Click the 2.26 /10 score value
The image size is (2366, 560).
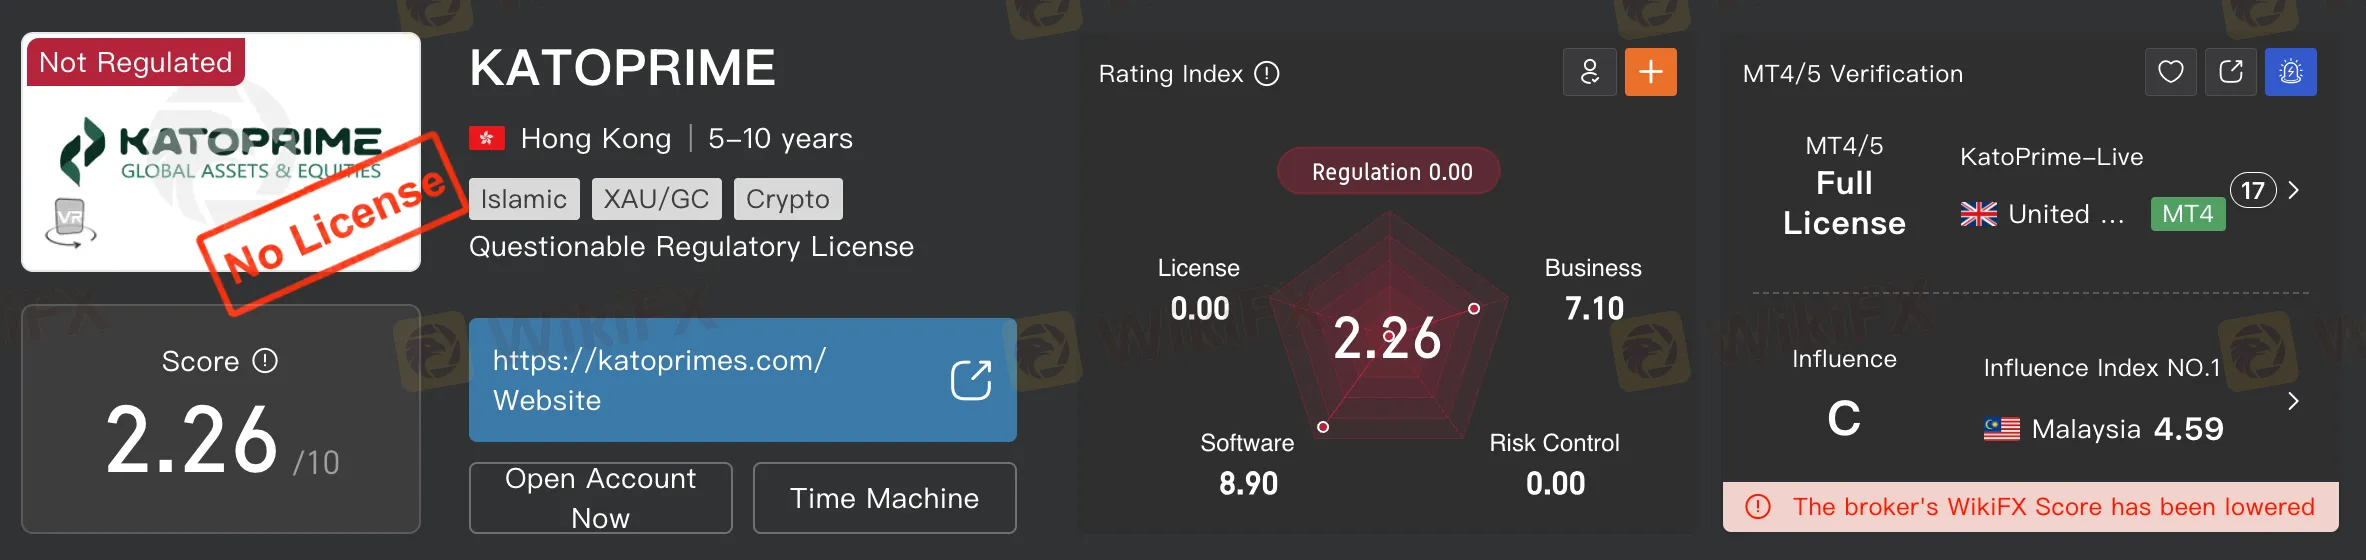[222, 440]
